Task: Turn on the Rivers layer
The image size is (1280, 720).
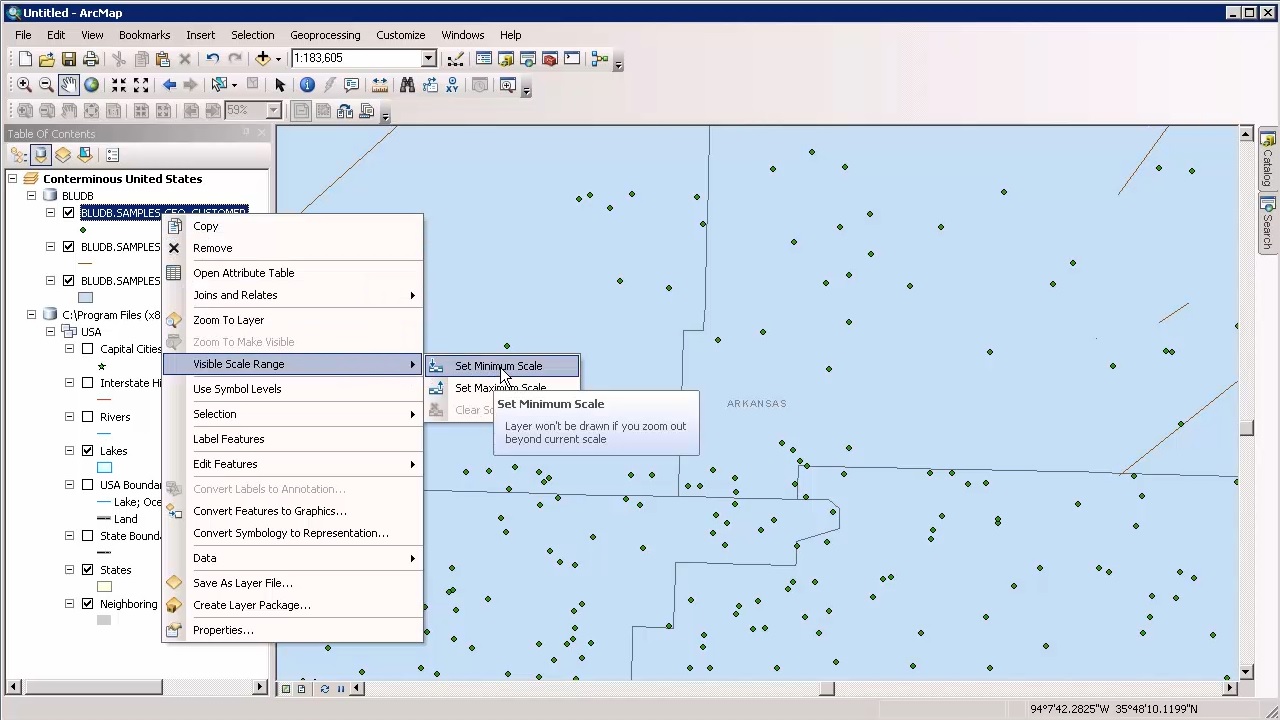Action: pyautogui.click(x=87, y=417)
